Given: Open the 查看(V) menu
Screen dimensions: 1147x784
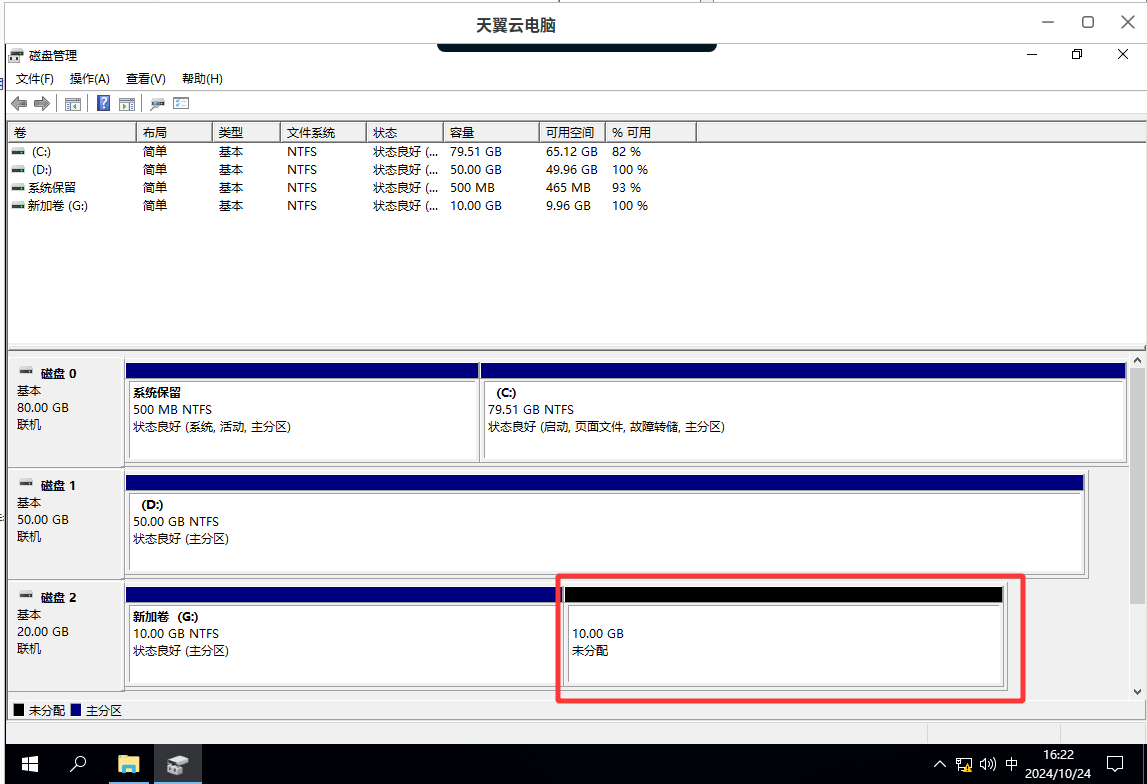Looking at the screenshot, I should pos(145,79).
